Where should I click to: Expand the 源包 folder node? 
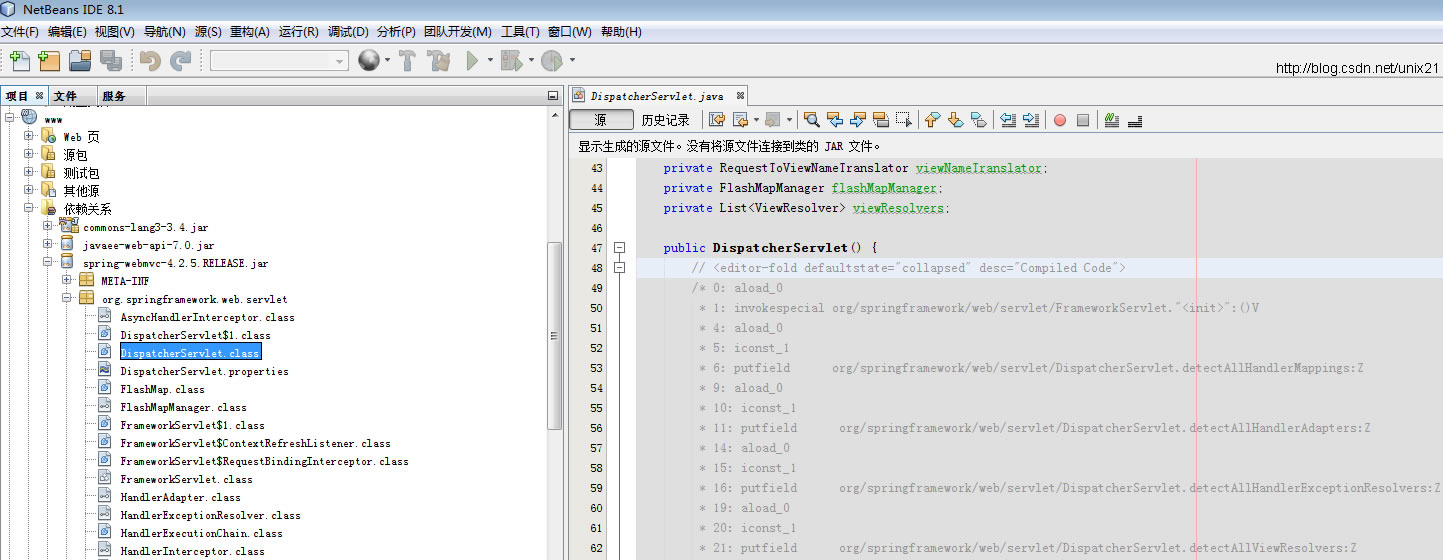pyautogui.click(x=30, y=154)
